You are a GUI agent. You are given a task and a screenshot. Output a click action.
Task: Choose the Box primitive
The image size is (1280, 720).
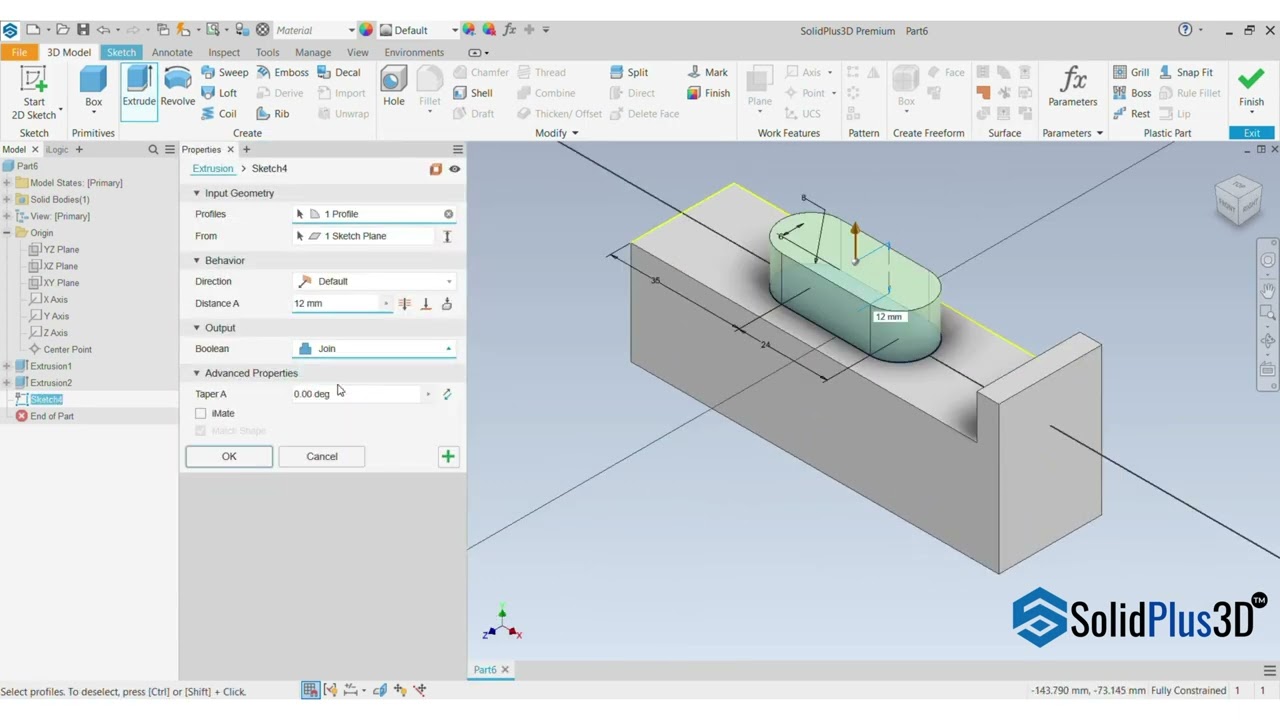click(93, 88)
